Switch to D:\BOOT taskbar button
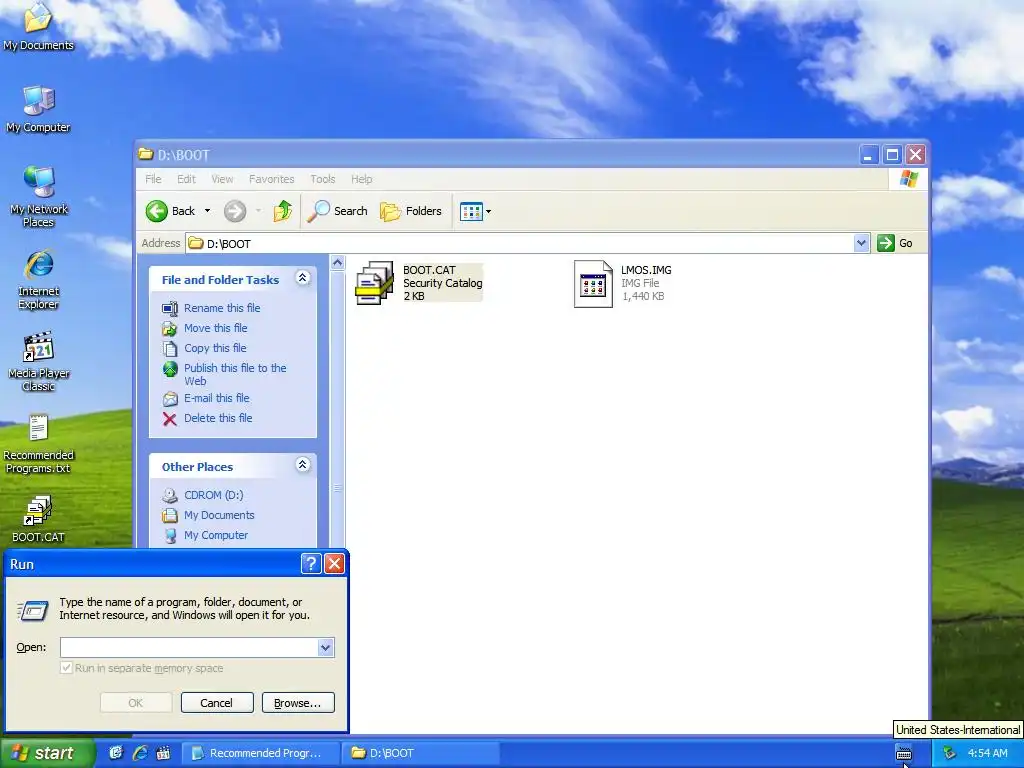The width and height of the screenshot is (1024, 768). coord(421,753)
